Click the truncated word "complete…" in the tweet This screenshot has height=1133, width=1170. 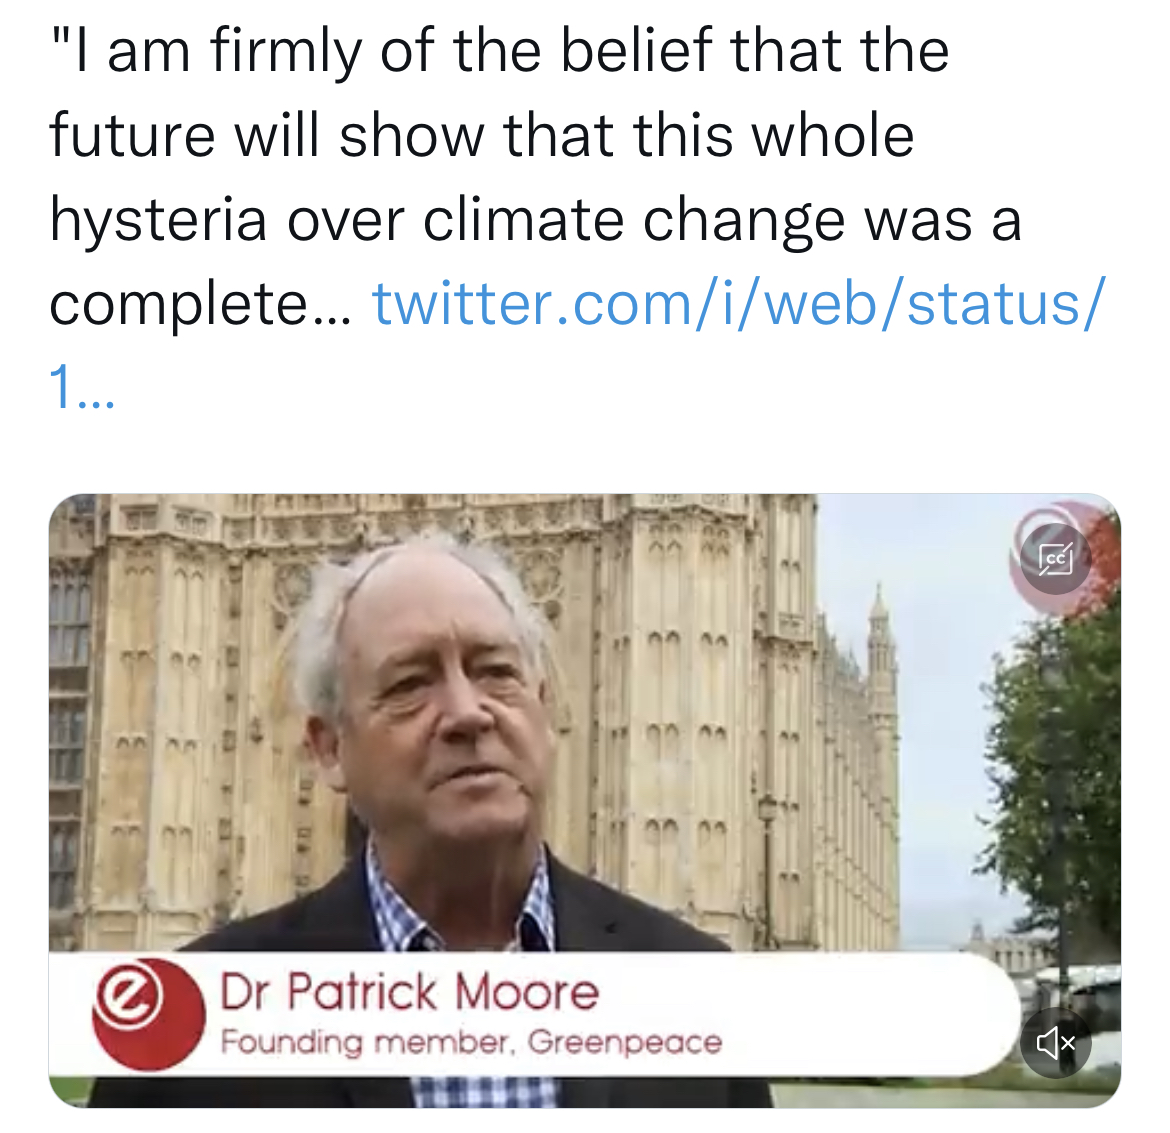tap(200, 305)
